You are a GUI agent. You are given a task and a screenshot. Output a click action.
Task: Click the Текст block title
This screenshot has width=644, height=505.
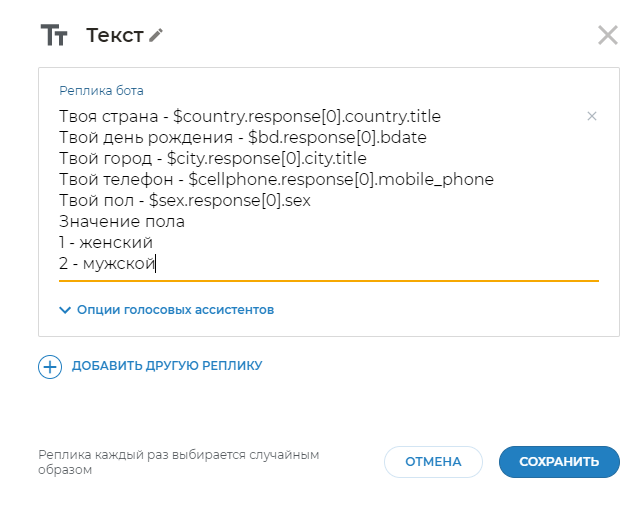click(114, 36)
